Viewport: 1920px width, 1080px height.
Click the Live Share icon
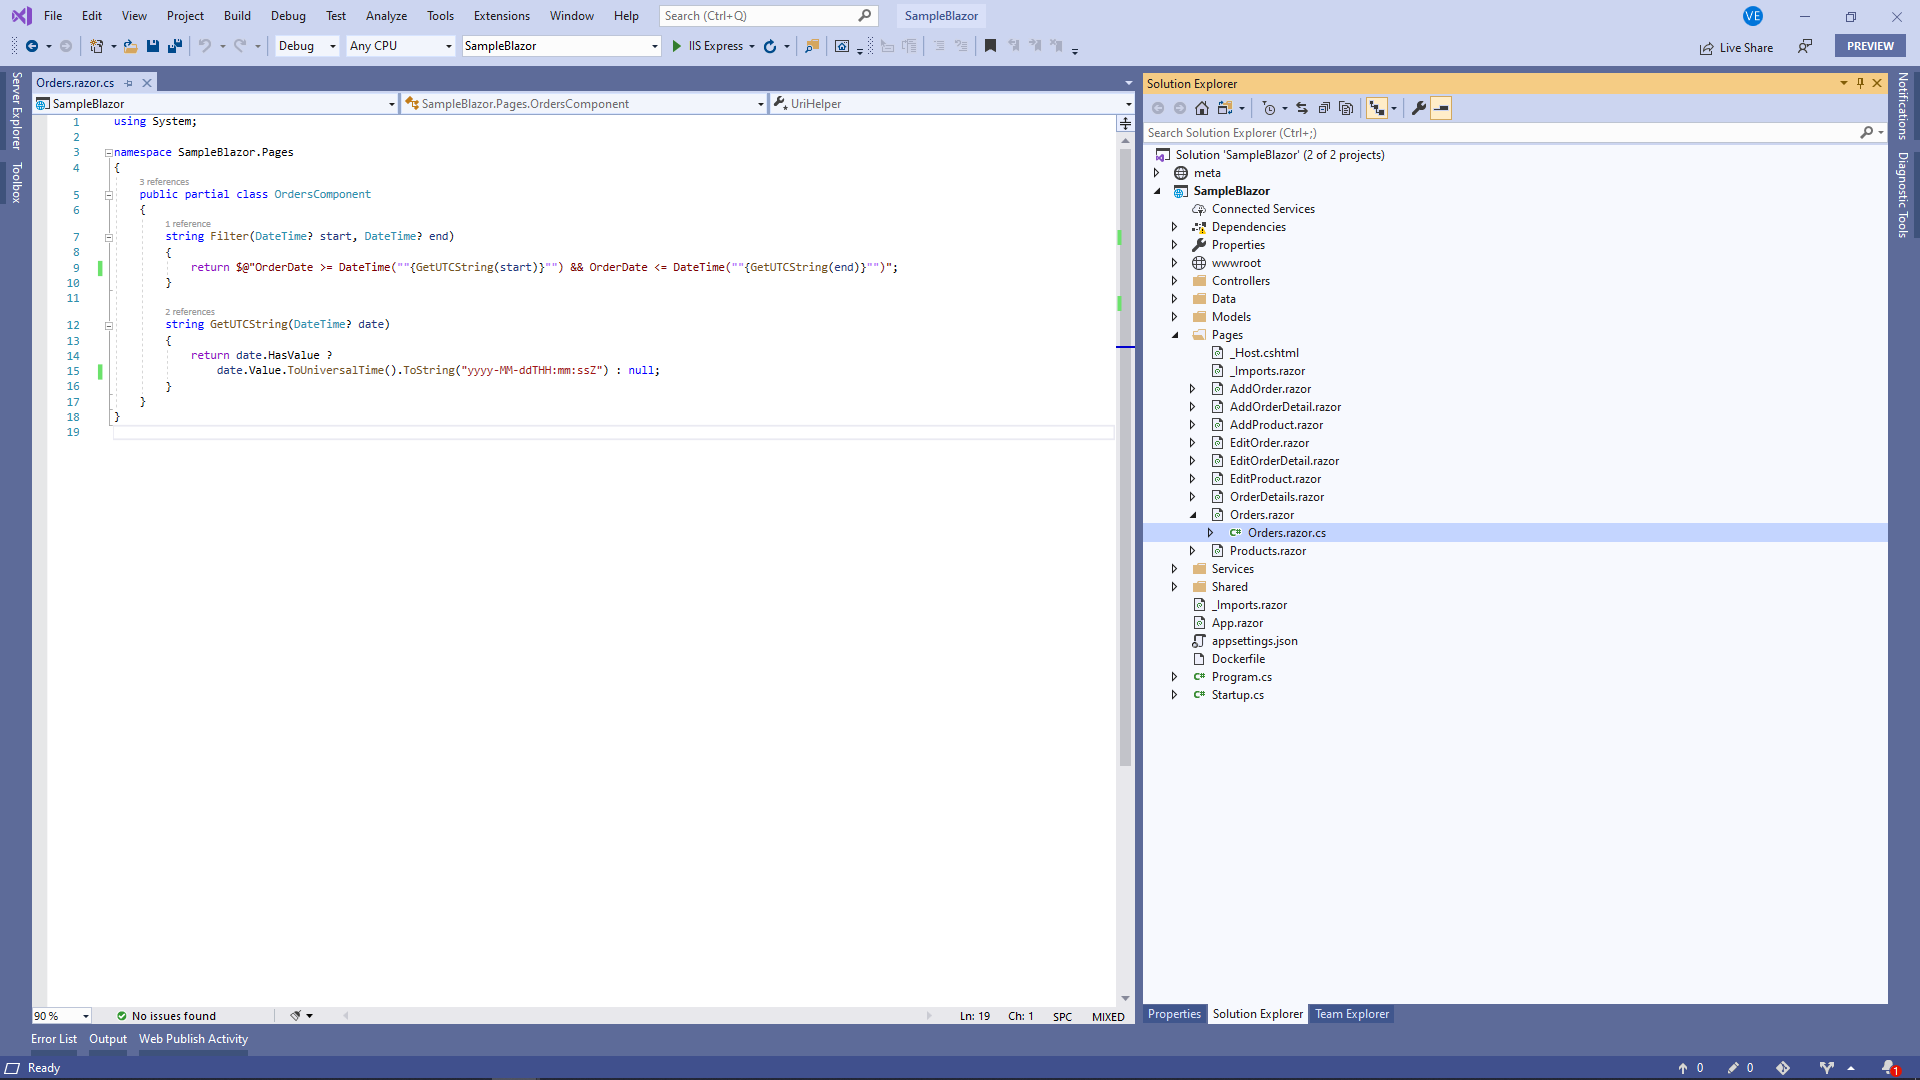coord(1706,48)
